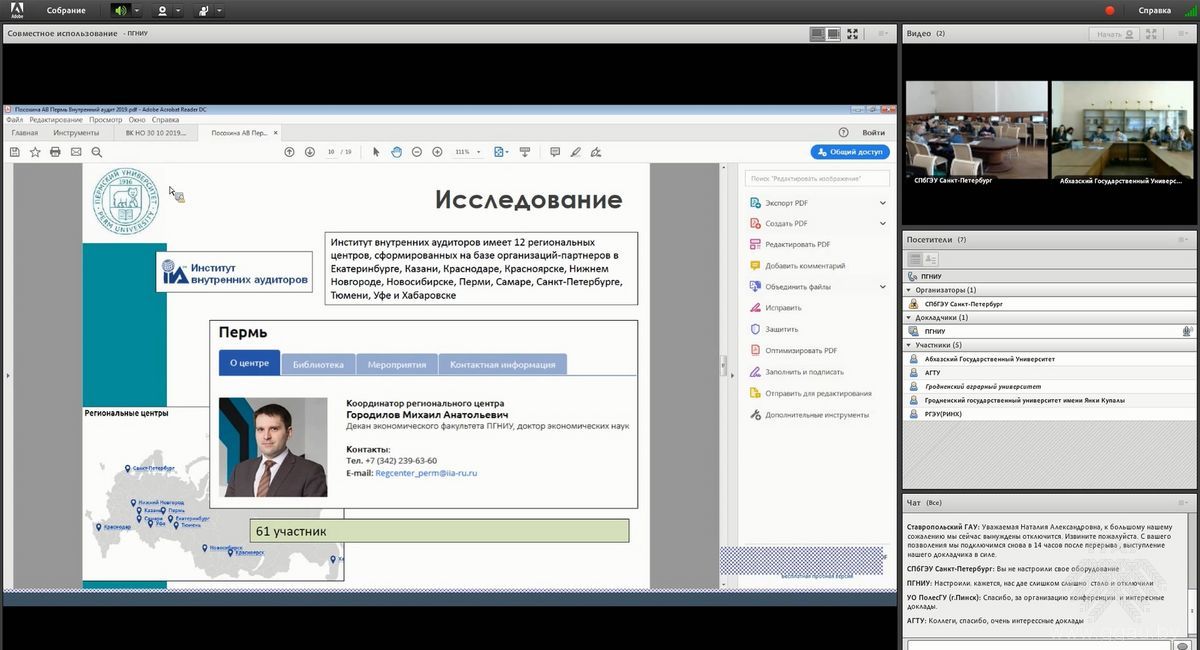Open the webcam options dropdown arrow

click(x=178, y=10)
